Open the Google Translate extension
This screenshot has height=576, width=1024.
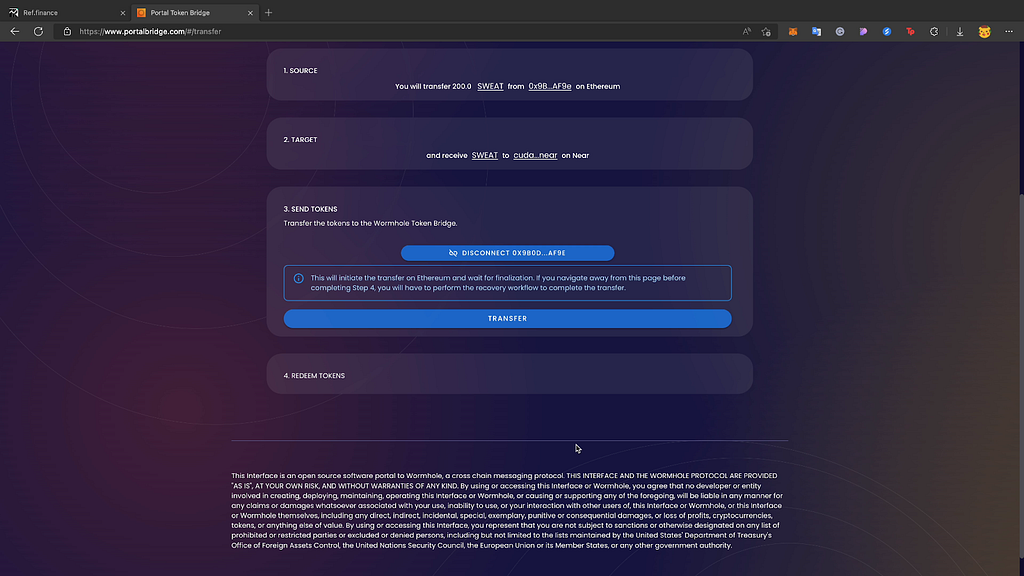[816, 31]
